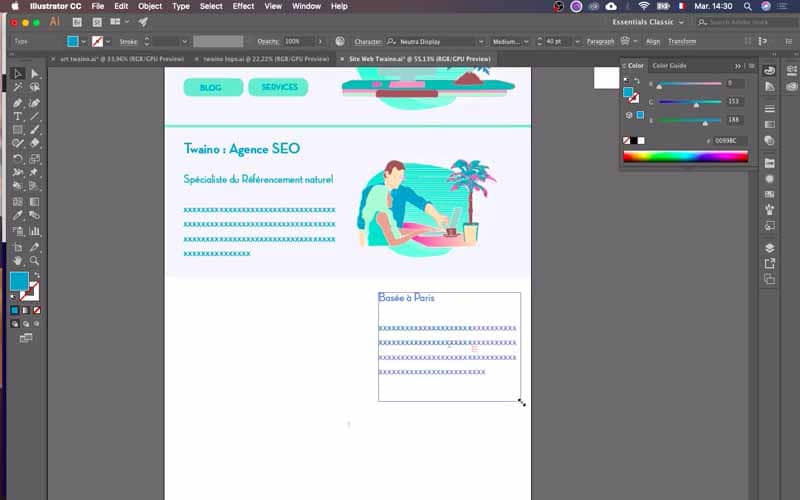
Task: Select the Hand tool
Action: (x=17, y=261)
